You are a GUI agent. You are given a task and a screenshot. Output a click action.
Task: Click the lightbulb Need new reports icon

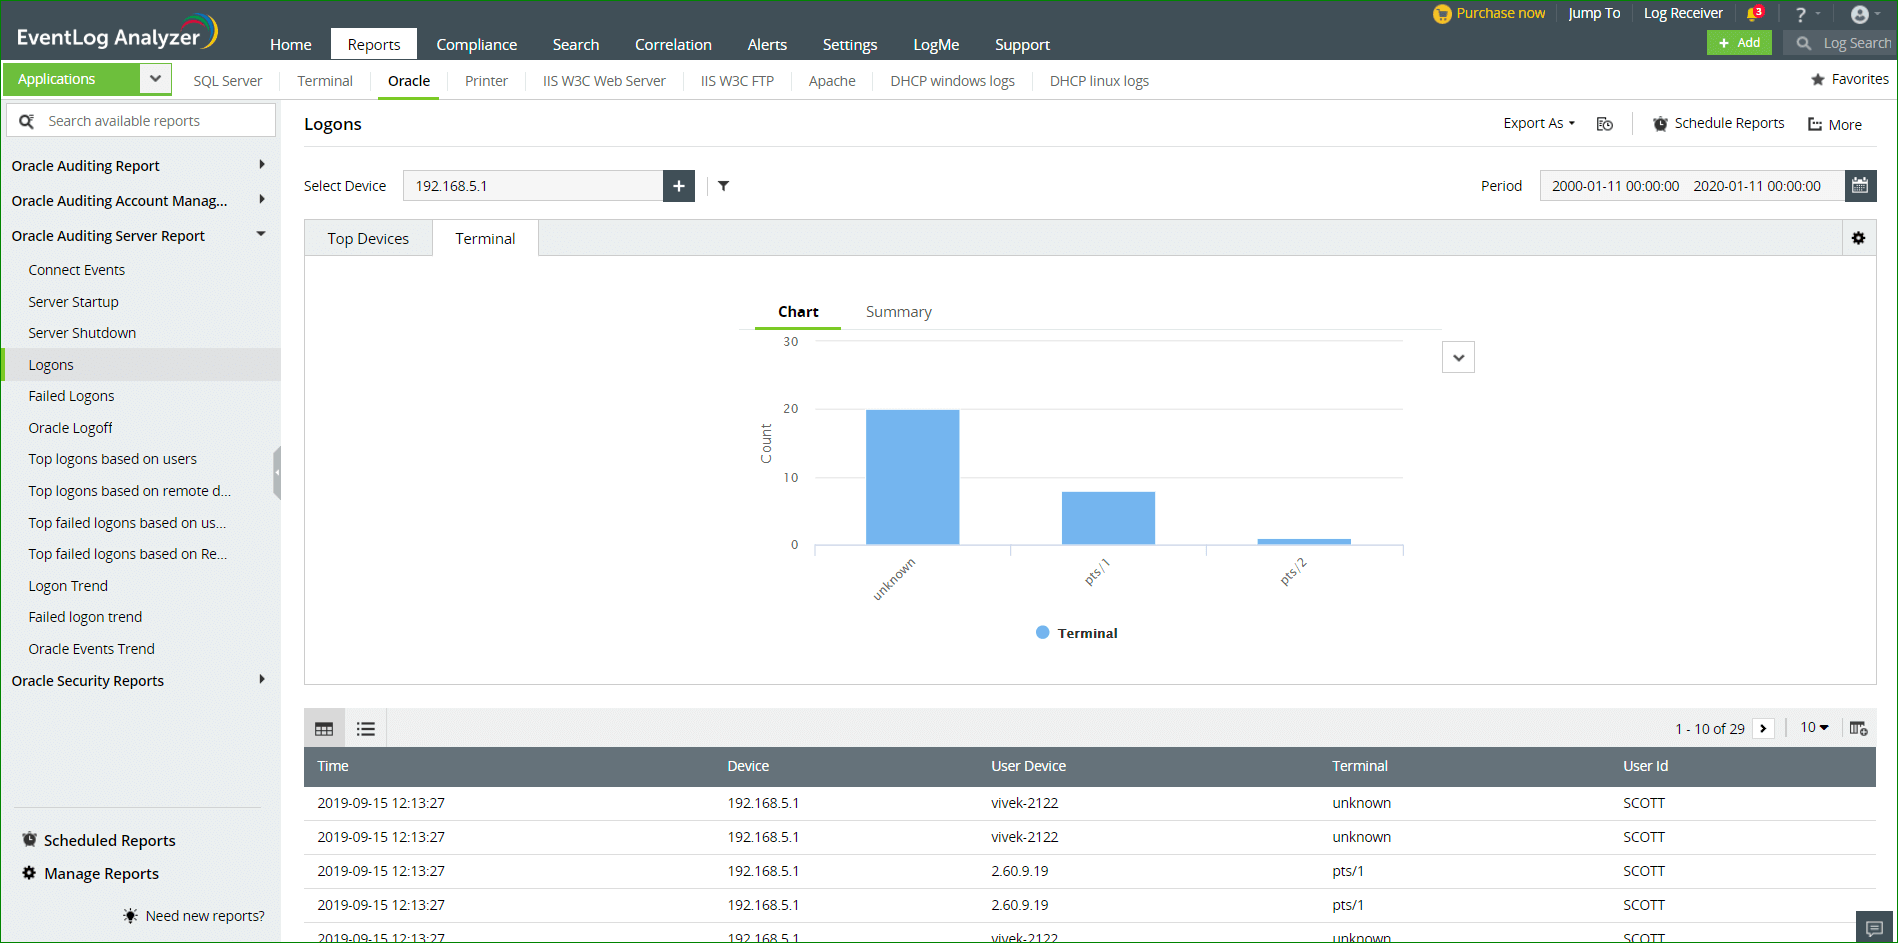point(130,916)
